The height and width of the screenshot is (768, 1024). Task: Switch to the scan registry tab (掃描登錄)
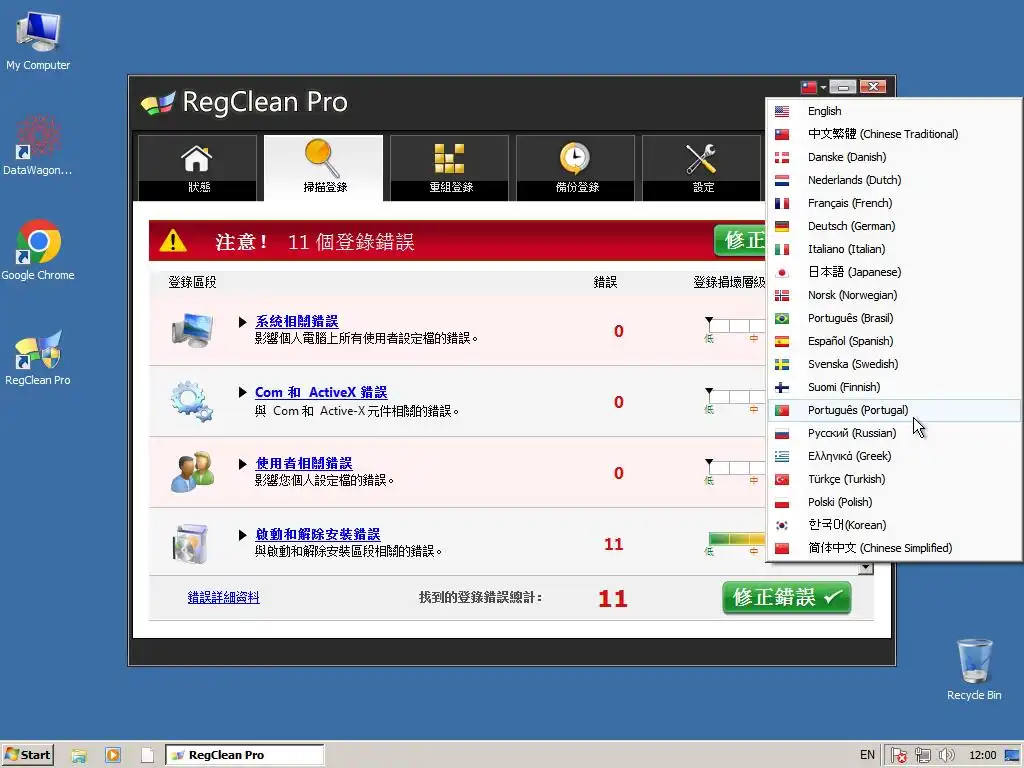point(323,167)
